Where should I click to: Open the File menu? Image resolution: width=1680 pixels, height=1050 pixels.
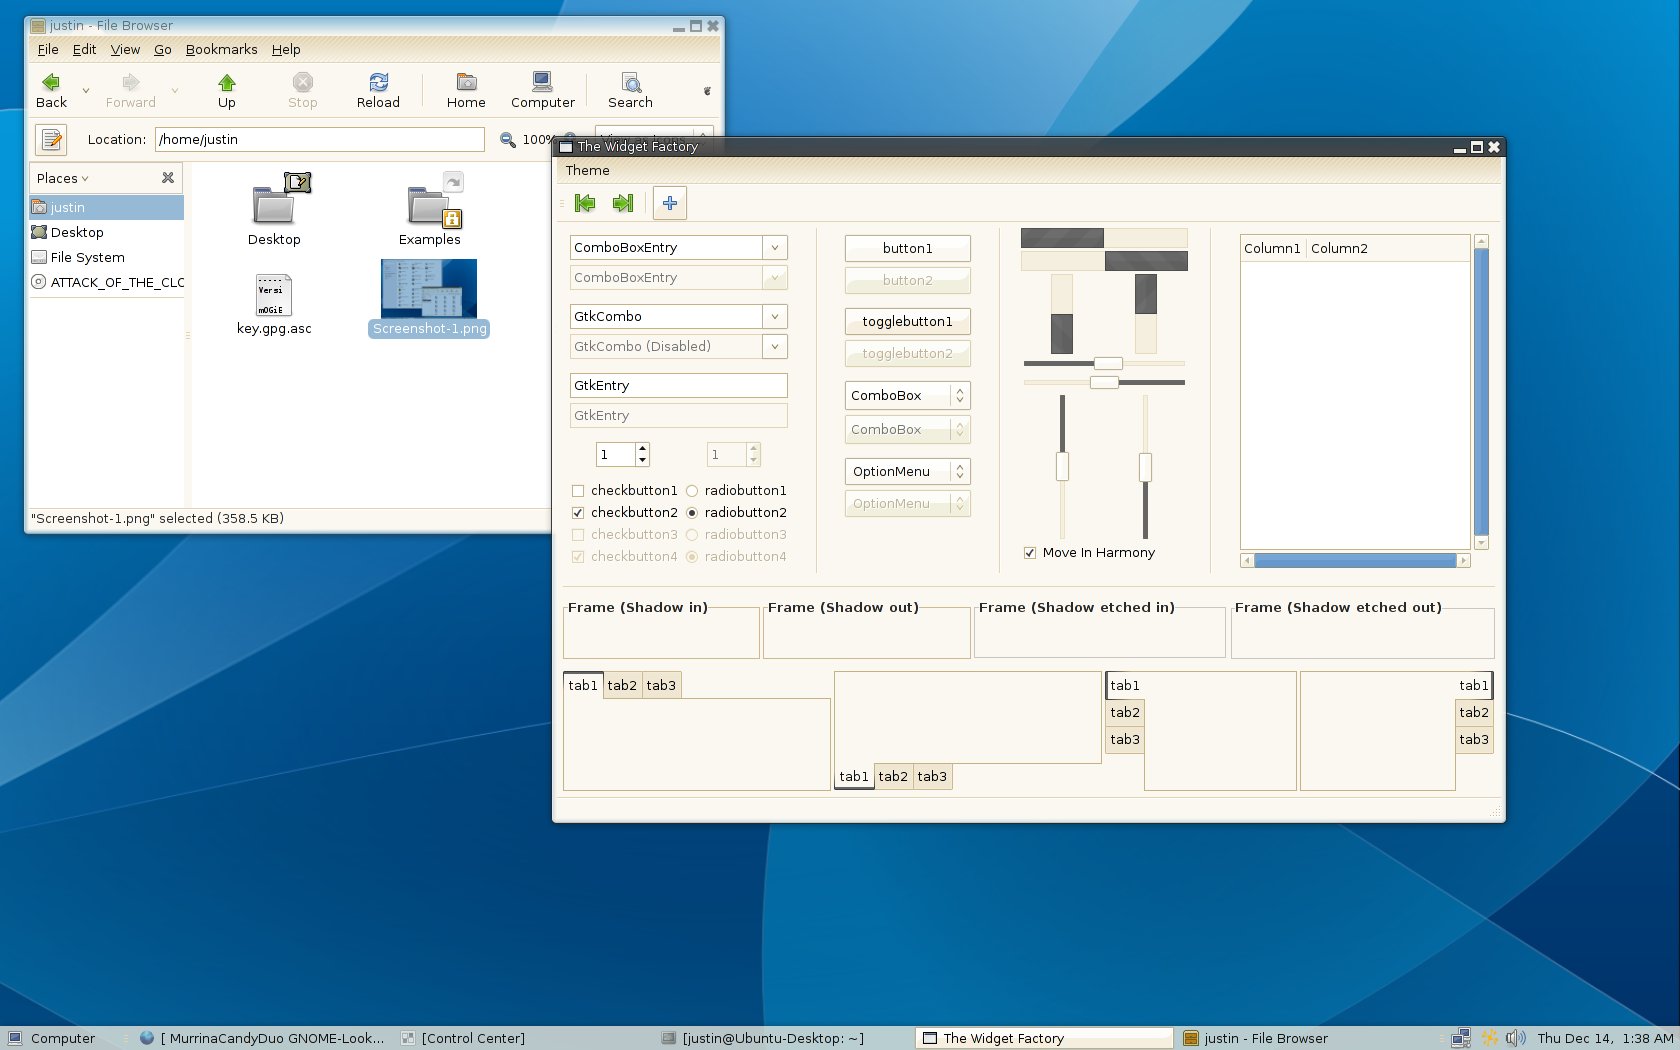pos(48,49)
